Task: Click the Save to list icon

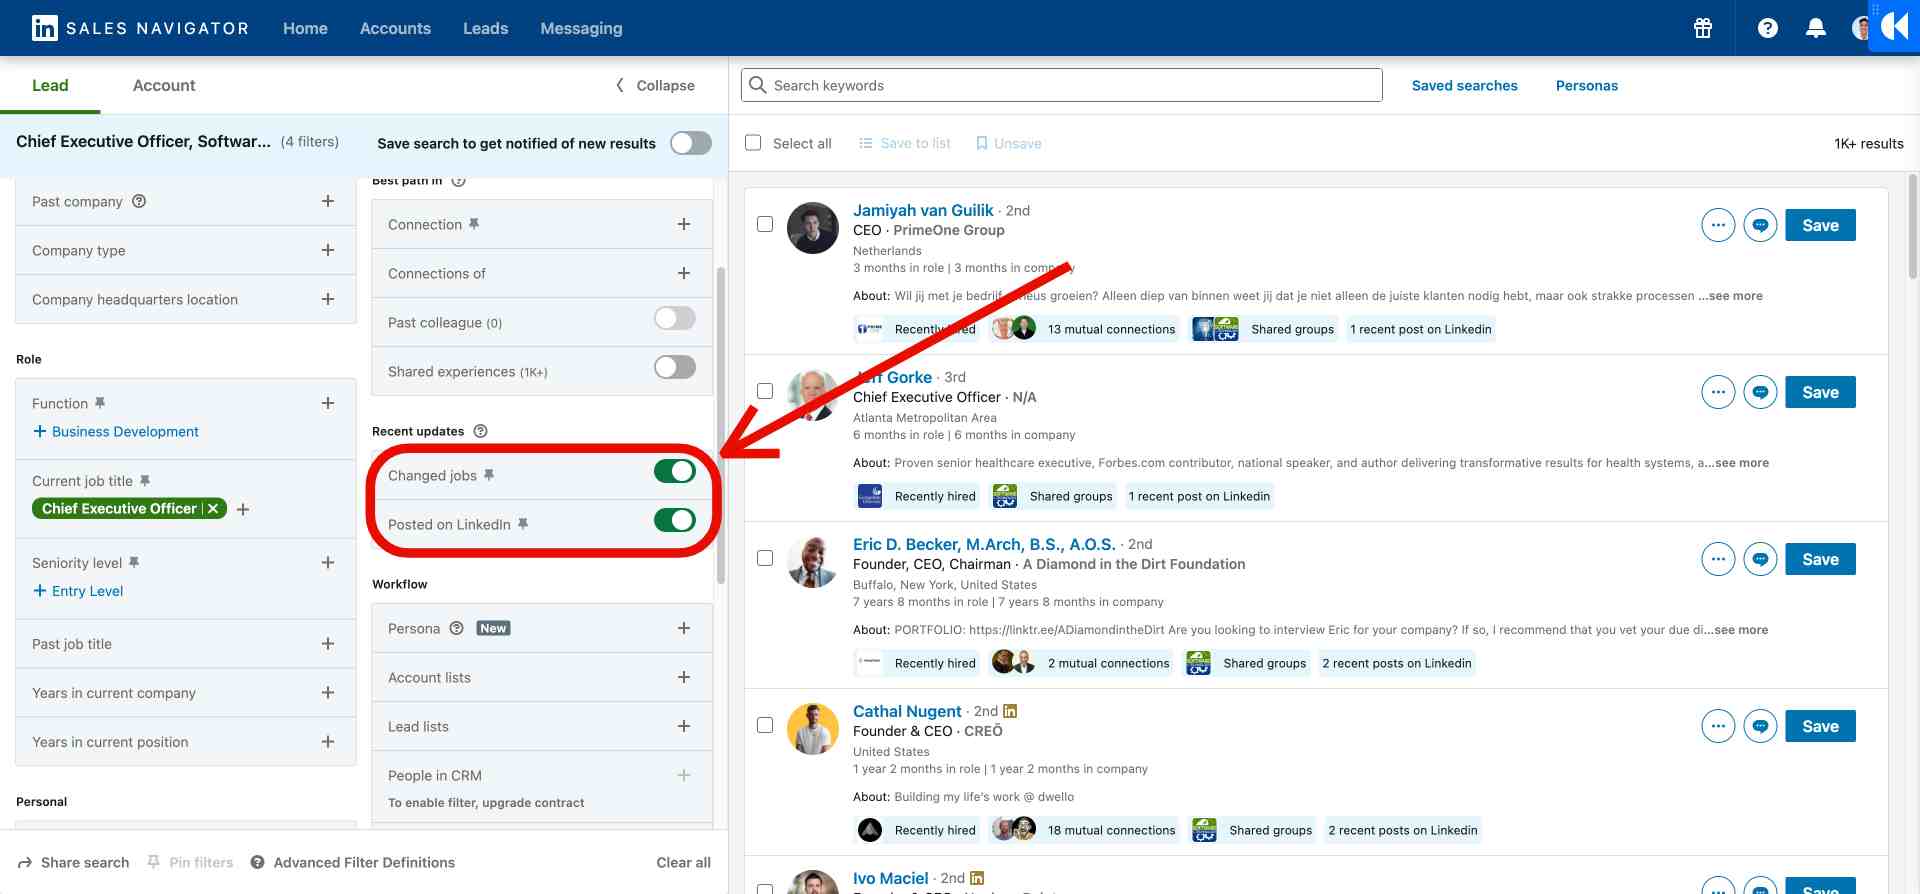Action: coord(866,143)
